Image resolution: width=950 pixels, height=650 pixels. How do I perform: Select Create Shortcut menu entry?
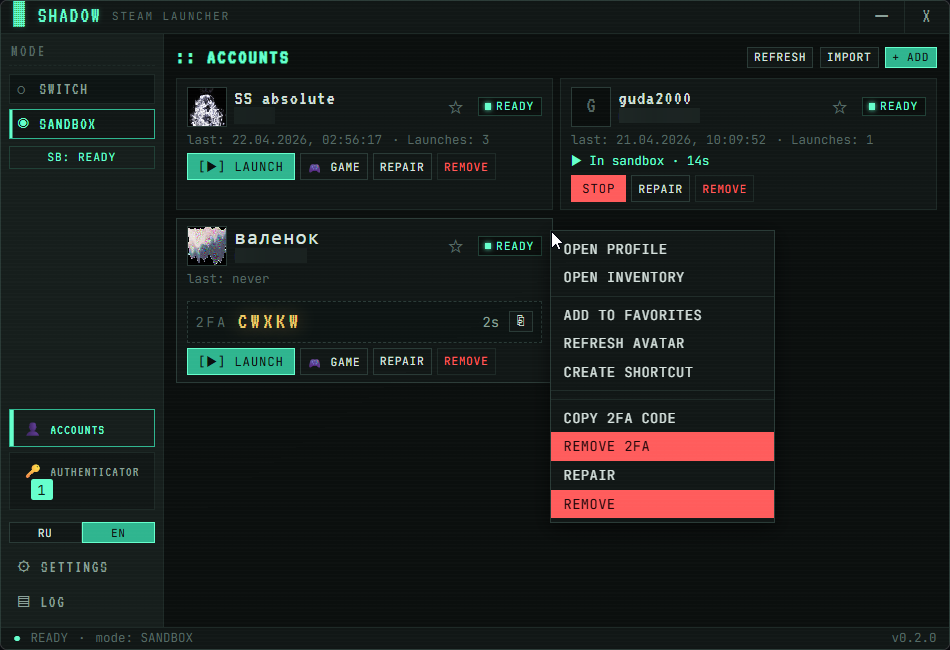click(662, 372)
